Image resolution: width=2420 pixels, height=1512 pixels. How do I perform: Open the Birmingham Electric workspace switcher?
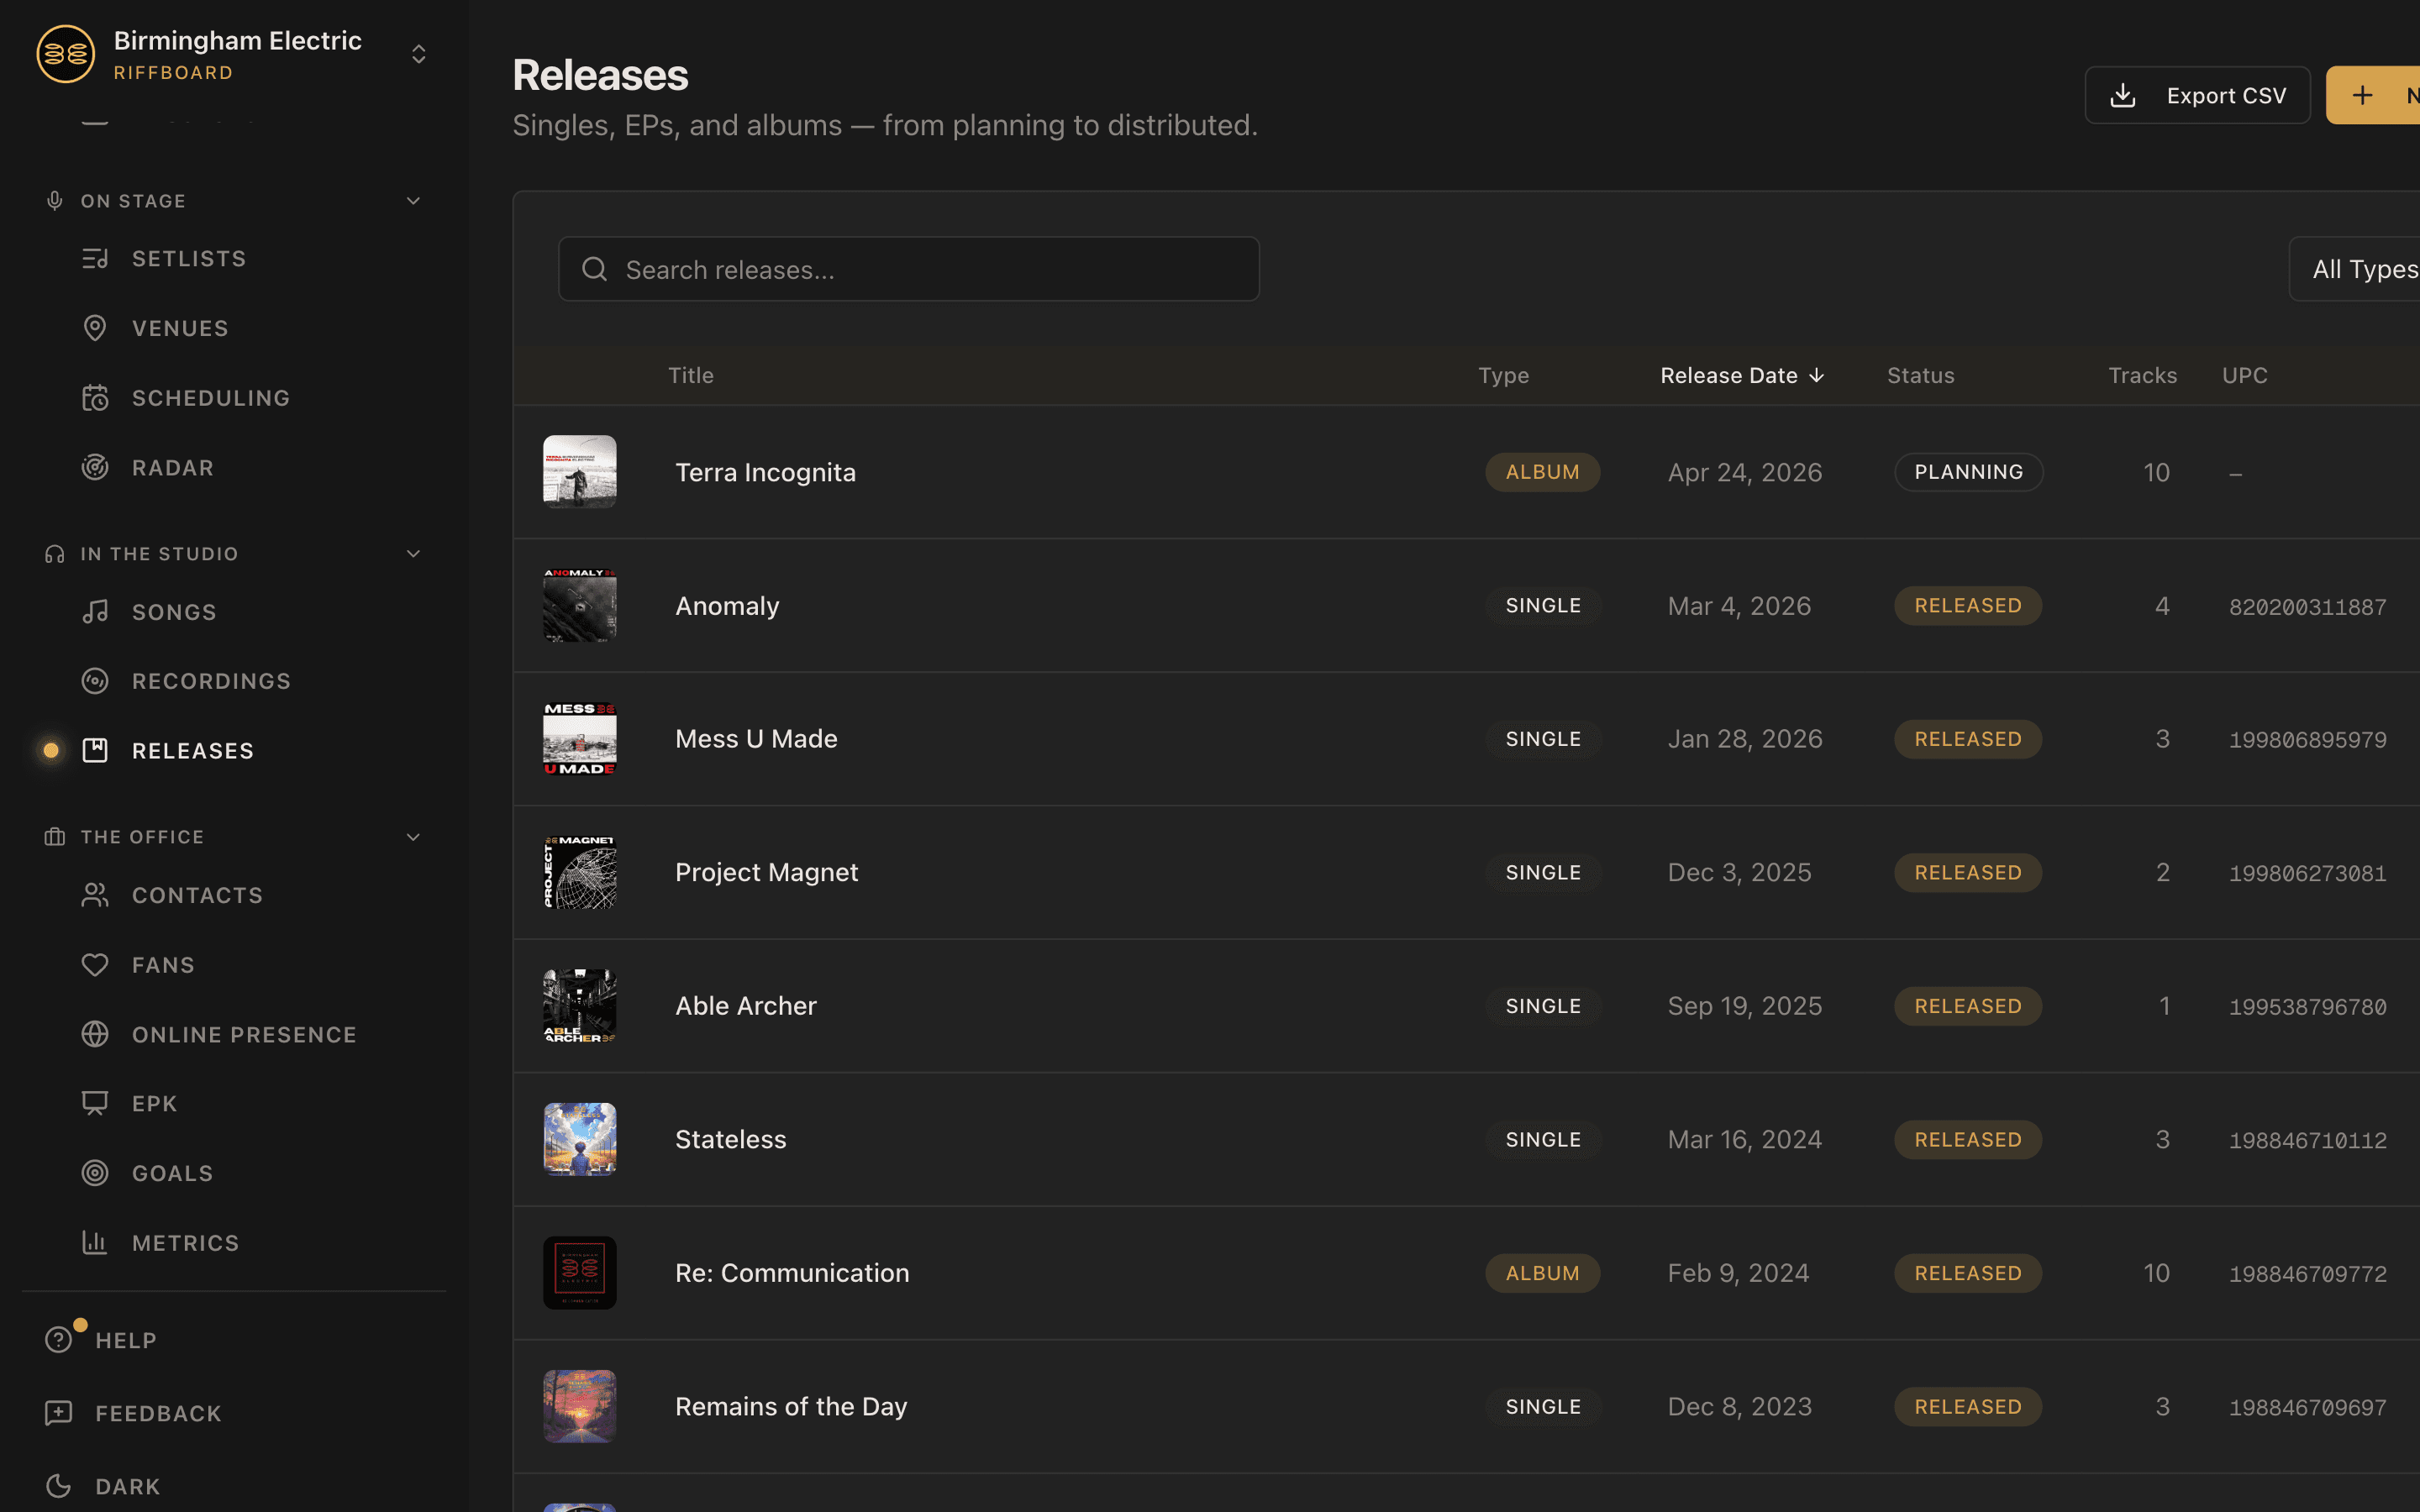(419, 54)
